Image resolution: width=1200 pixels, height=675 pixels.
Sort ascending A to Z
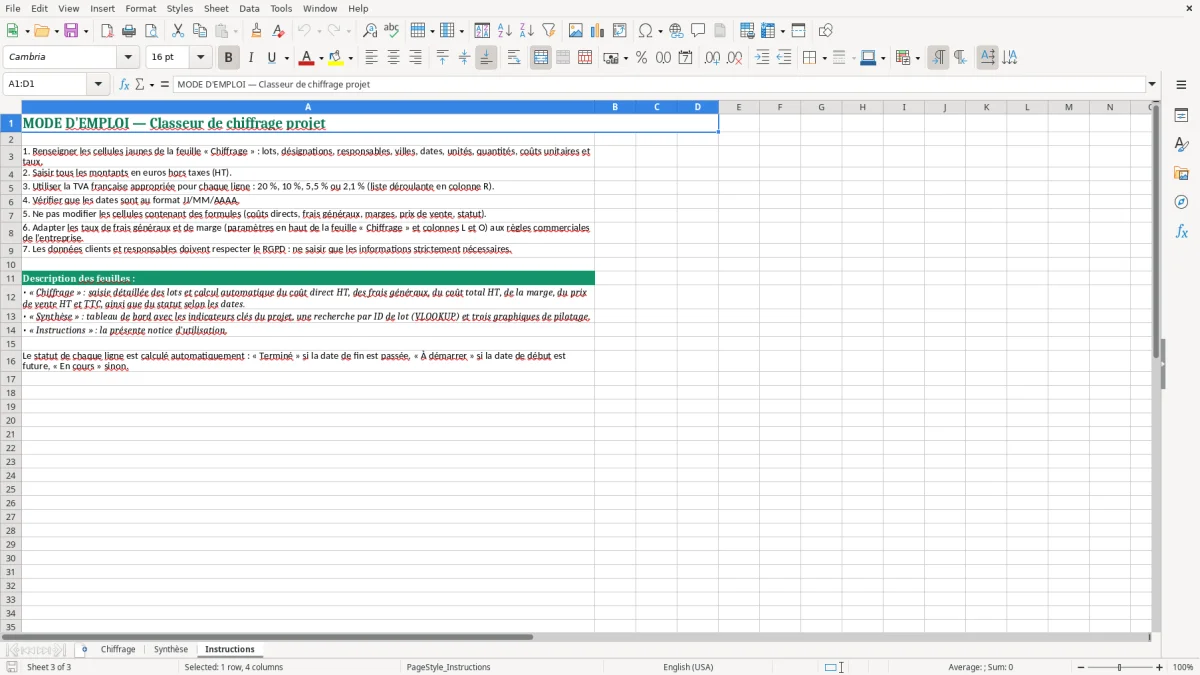(x=505, y=31)
